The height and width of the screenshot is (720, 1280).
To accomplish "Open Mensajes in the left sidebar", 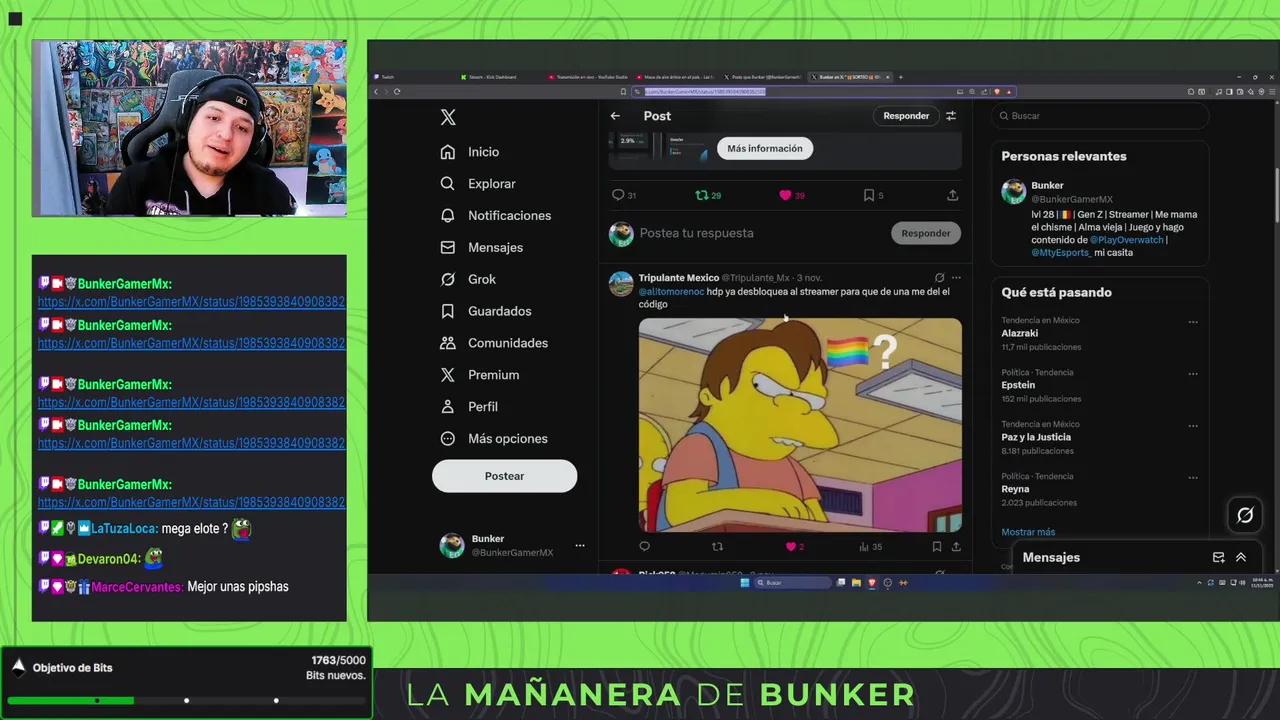I will (482, 248).
